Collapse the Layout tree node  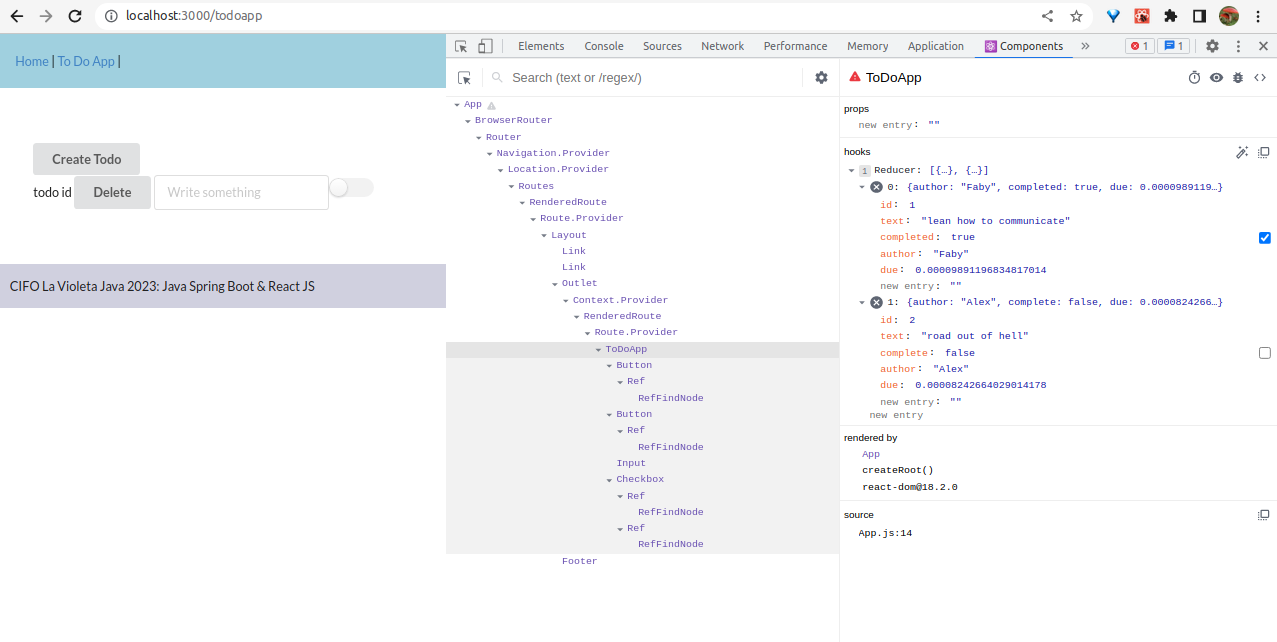pyautogui.click(x=544, y=235)
